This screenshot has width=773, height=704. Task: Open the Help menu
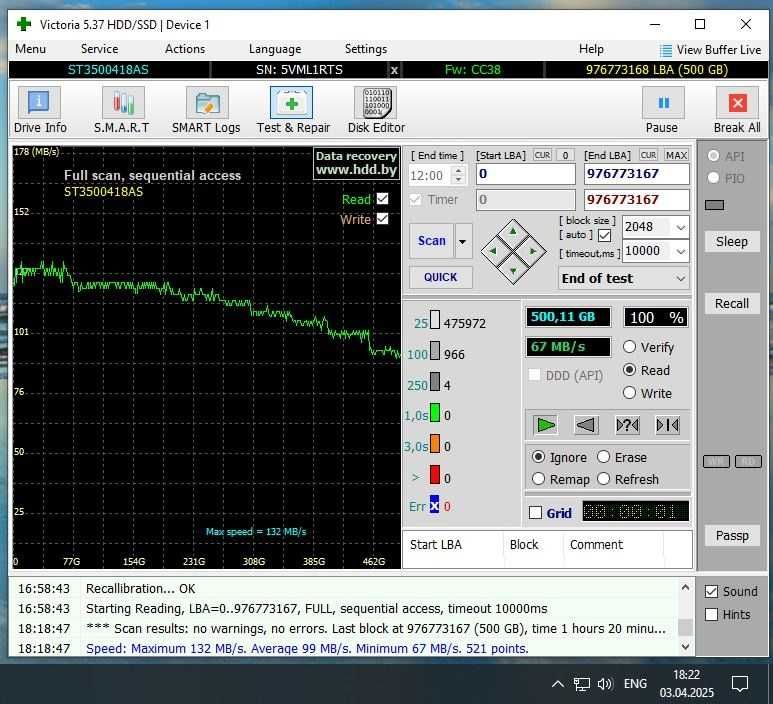coord(591,49)
